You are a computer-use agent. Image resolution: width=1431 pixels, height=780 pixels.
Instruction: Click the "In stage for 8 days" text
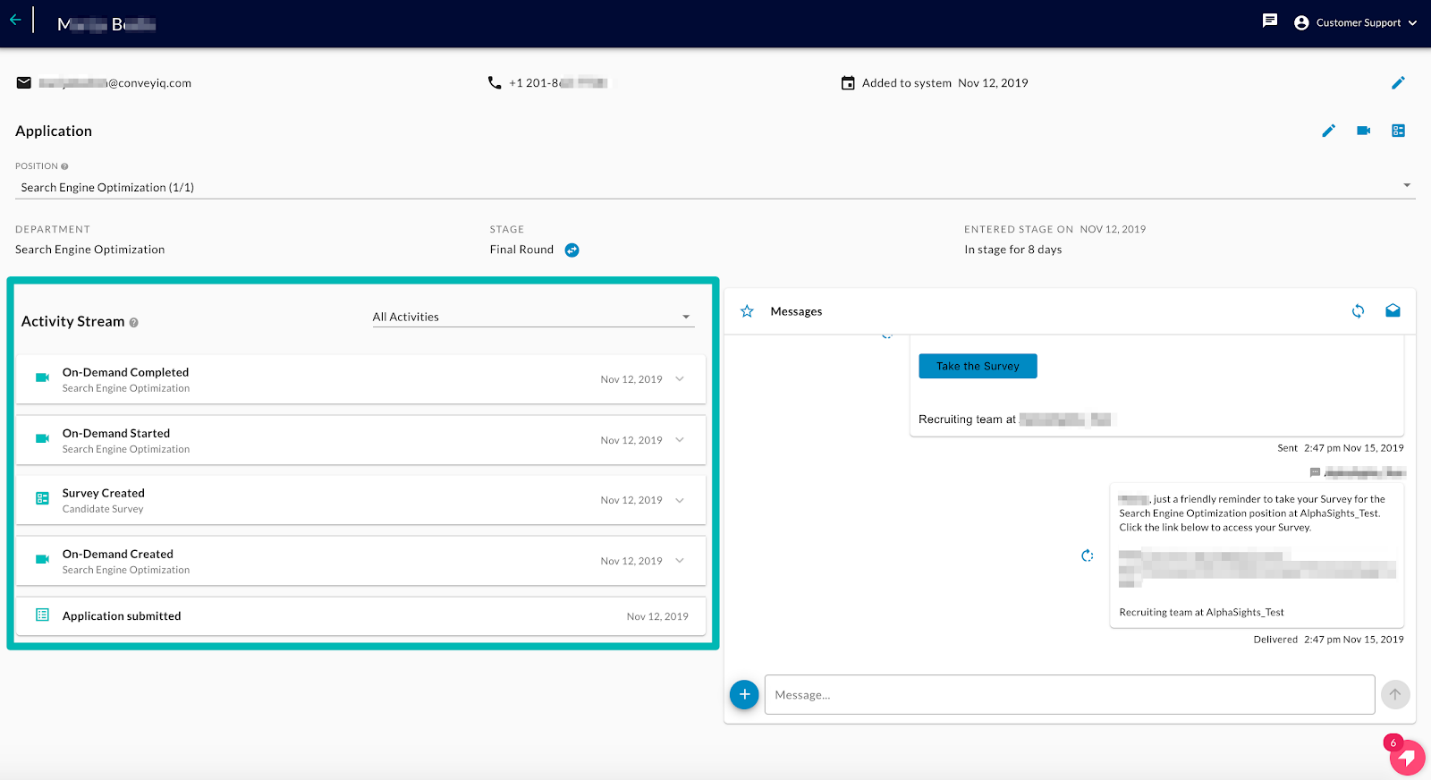point(1013,250)
